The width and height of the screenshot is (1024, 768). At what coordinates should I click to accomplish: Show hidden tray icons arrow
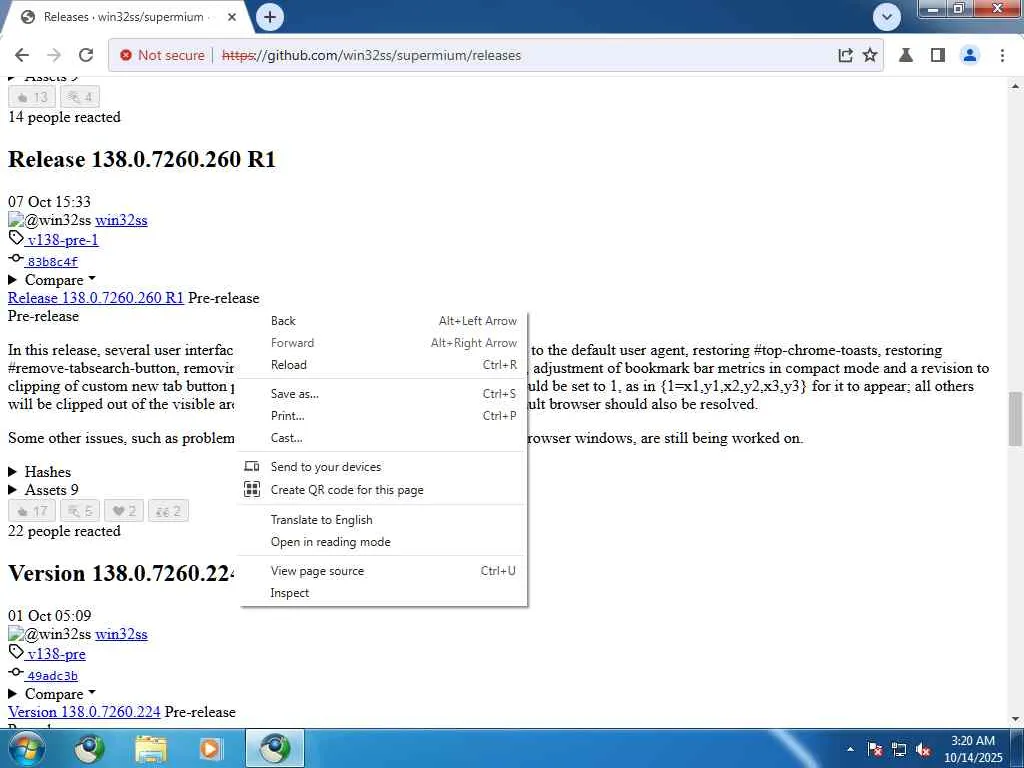click(850, 749)
